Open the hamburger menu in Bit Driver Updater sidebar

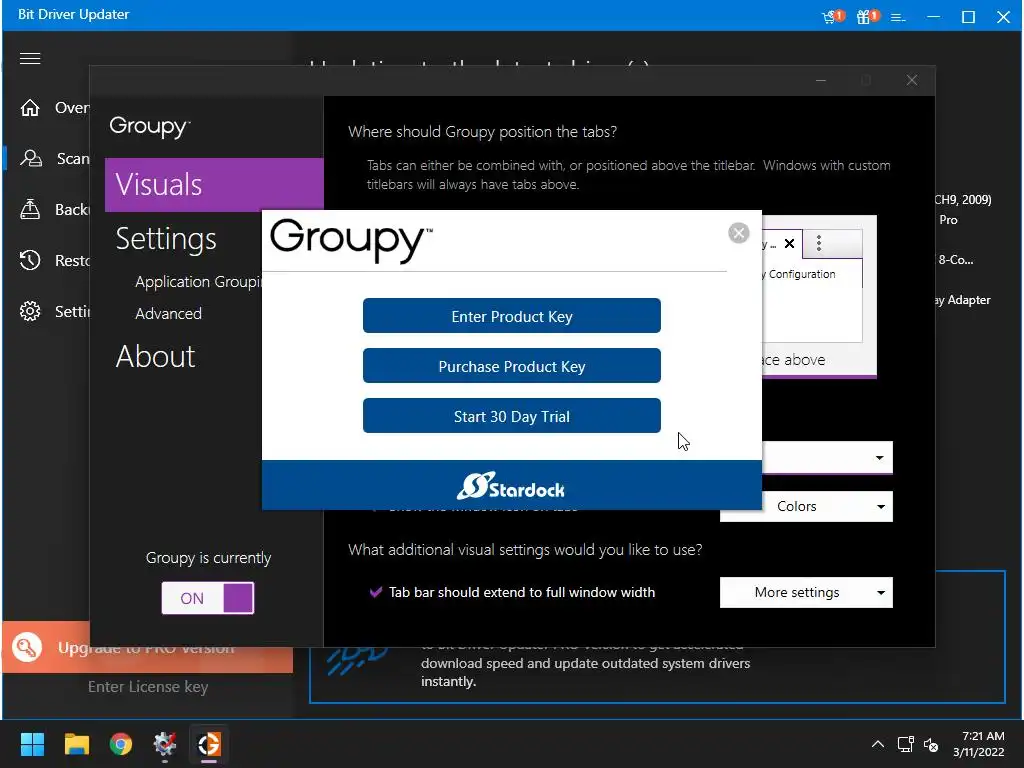(30, 59)
